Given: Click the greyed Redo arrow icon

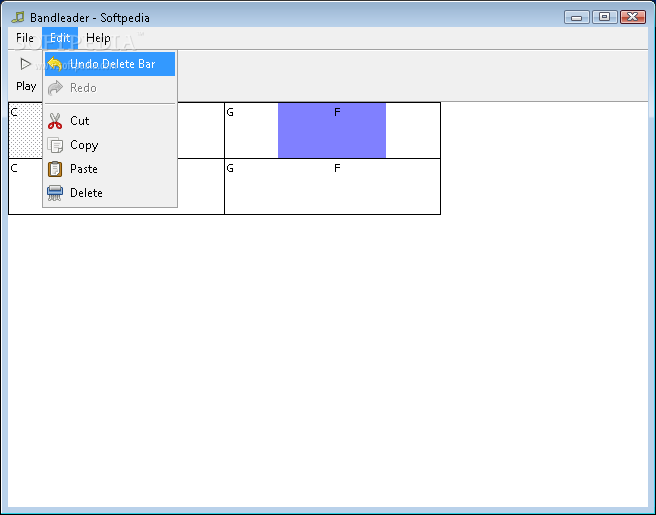Looking at the screenshot, I should click(55, 88).
